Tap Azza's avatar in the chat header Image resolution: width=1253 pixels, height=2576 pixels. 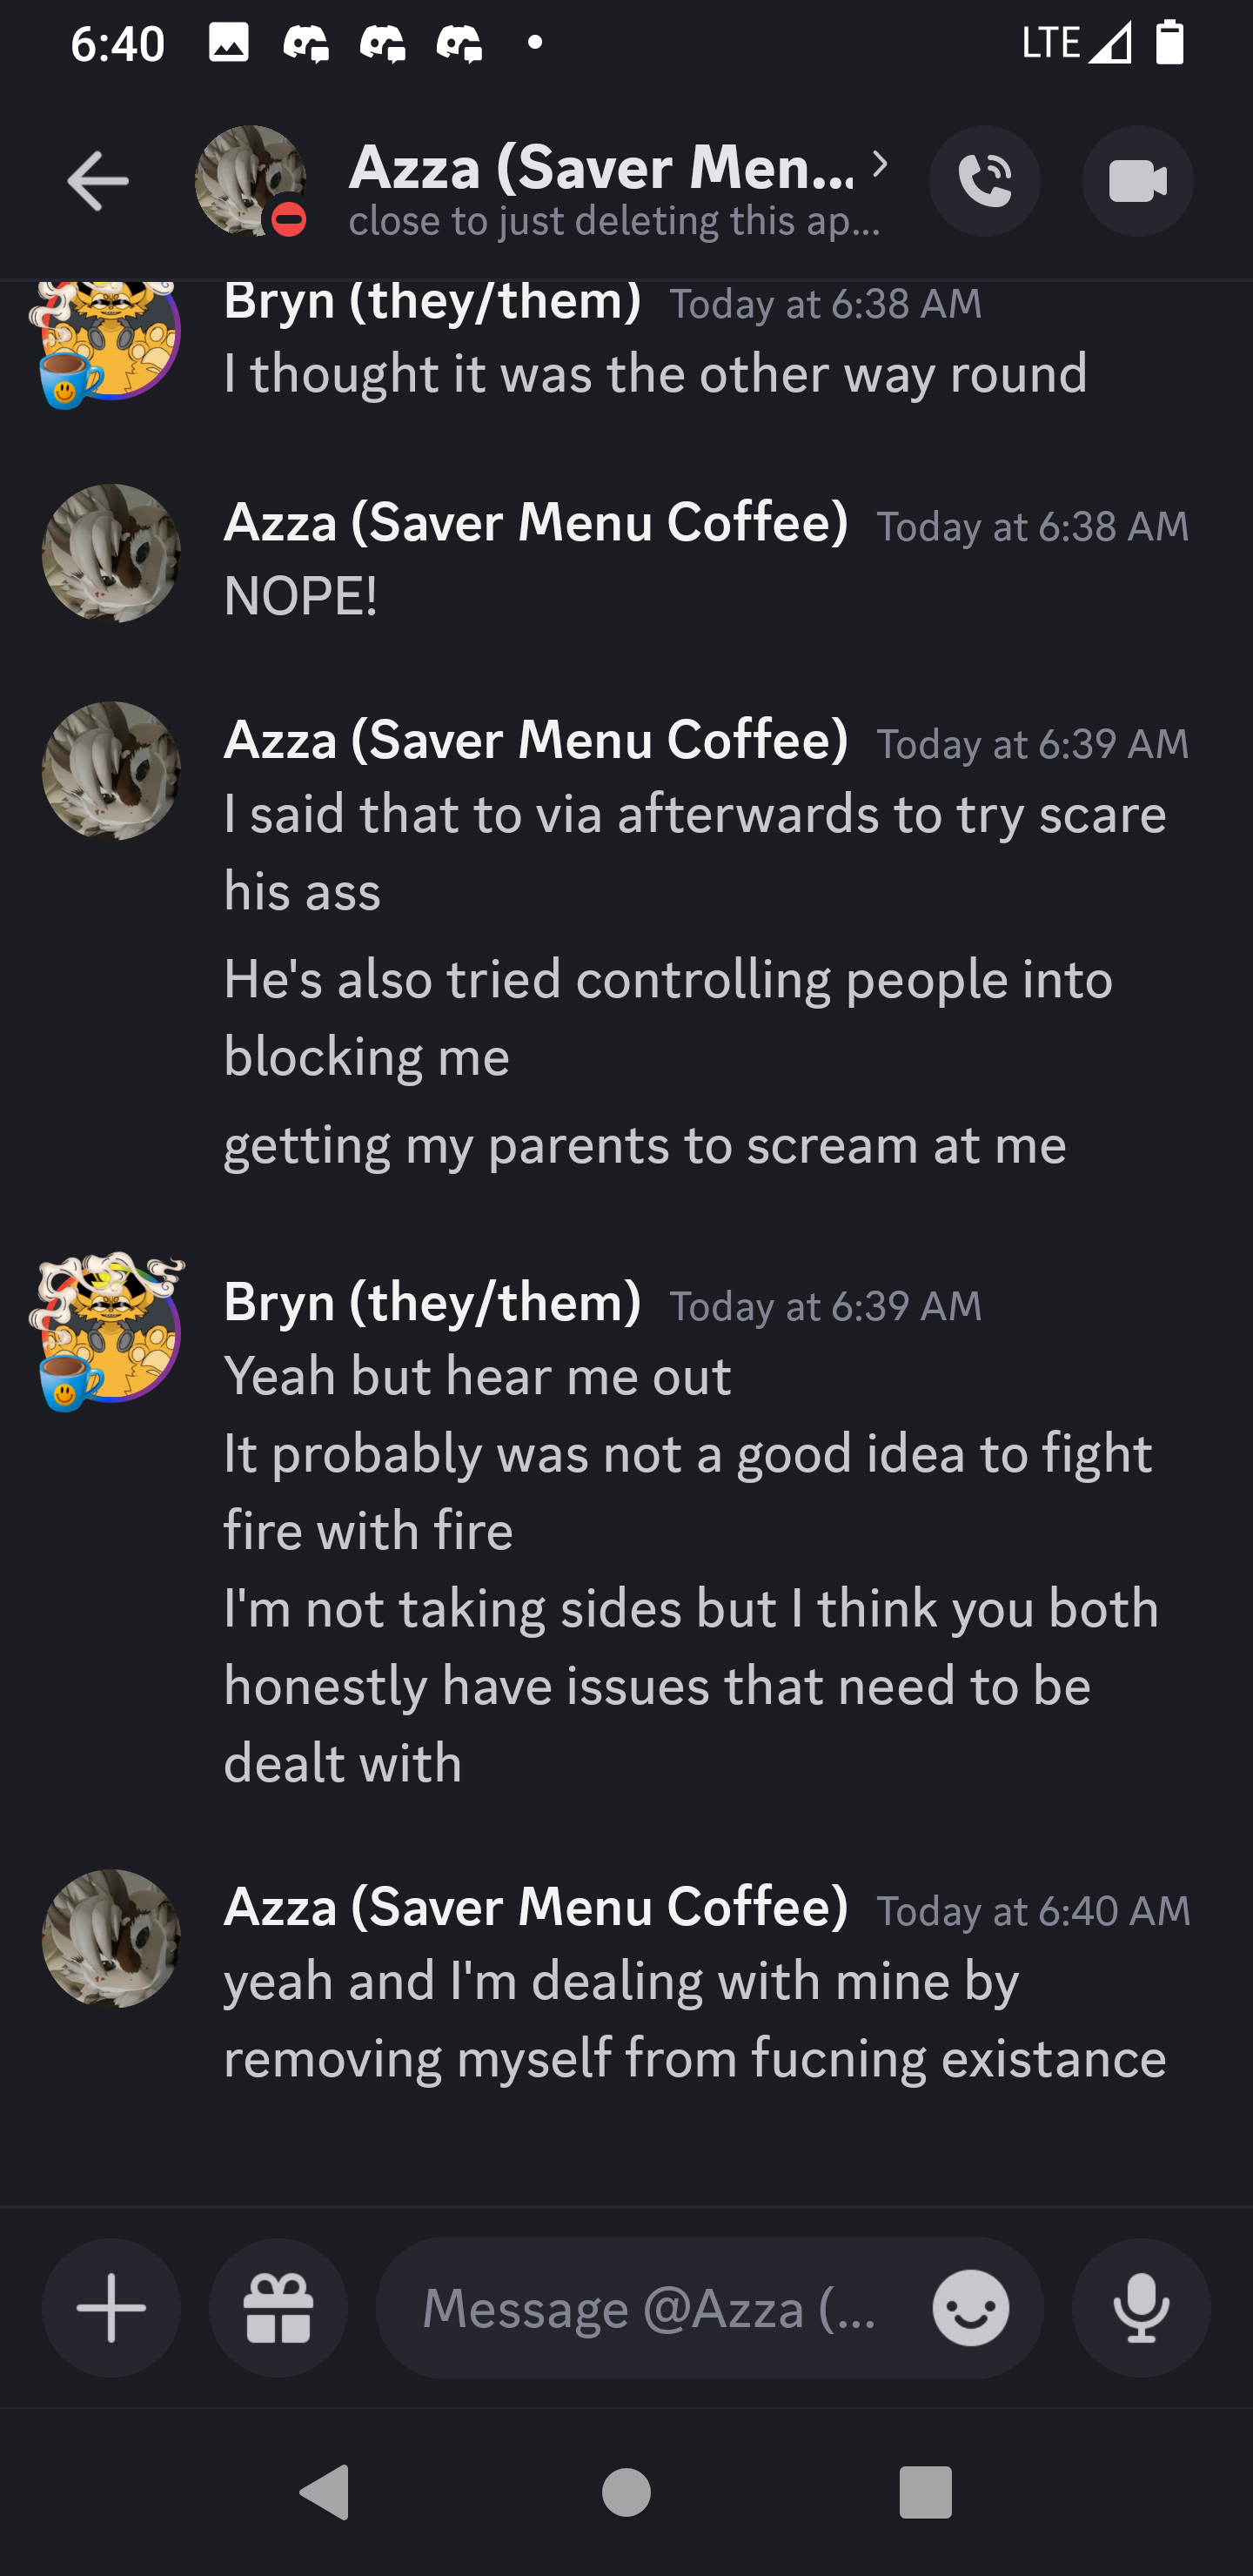[x=250, y=181]
